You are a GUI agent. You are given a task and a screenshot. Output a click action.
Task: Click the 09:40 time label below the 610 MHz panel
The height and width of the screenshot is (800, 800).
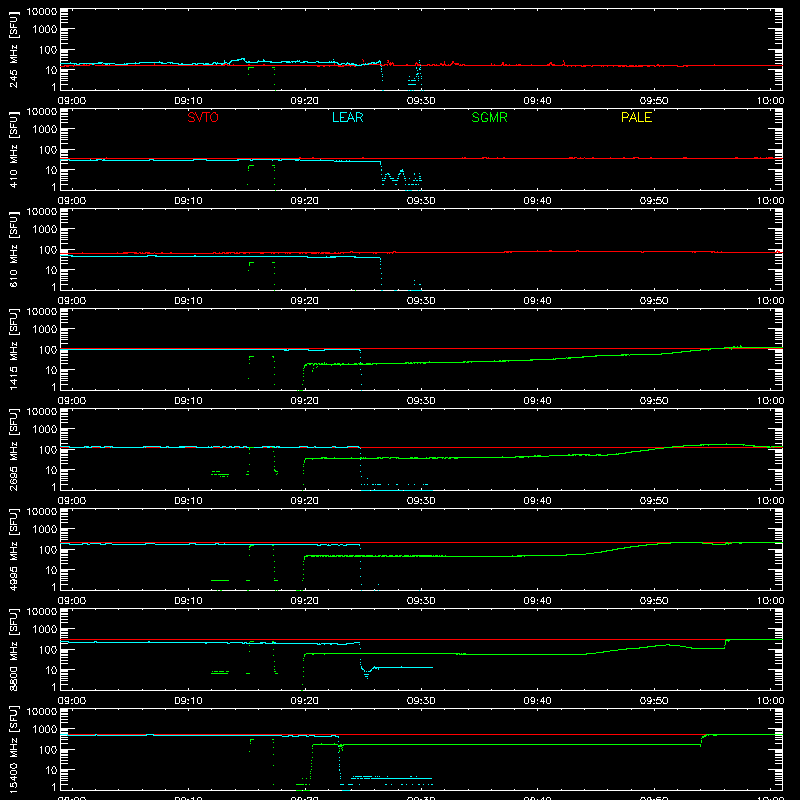pyautogui.click(x=537, y=301)
